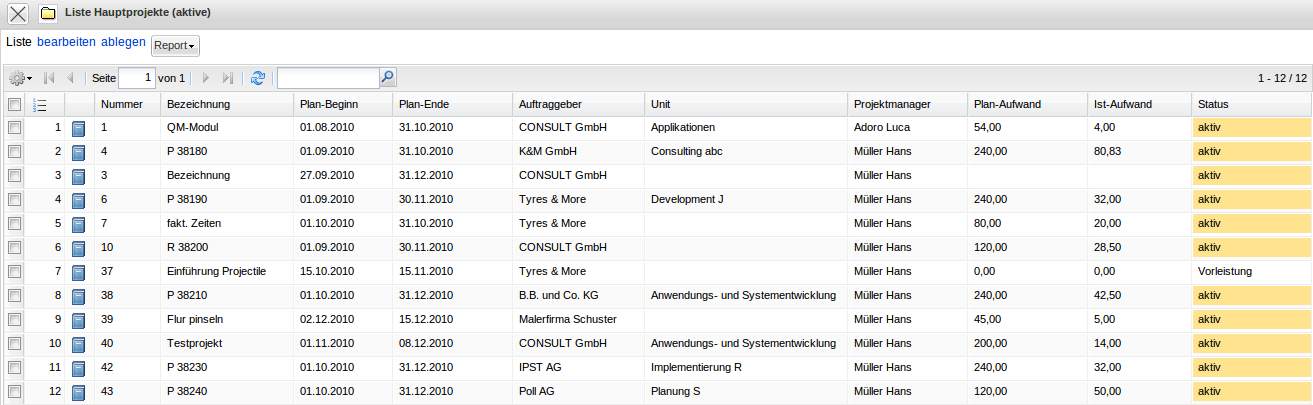
Task: Jump to first page arrow
Action: [x=49, y=78]
